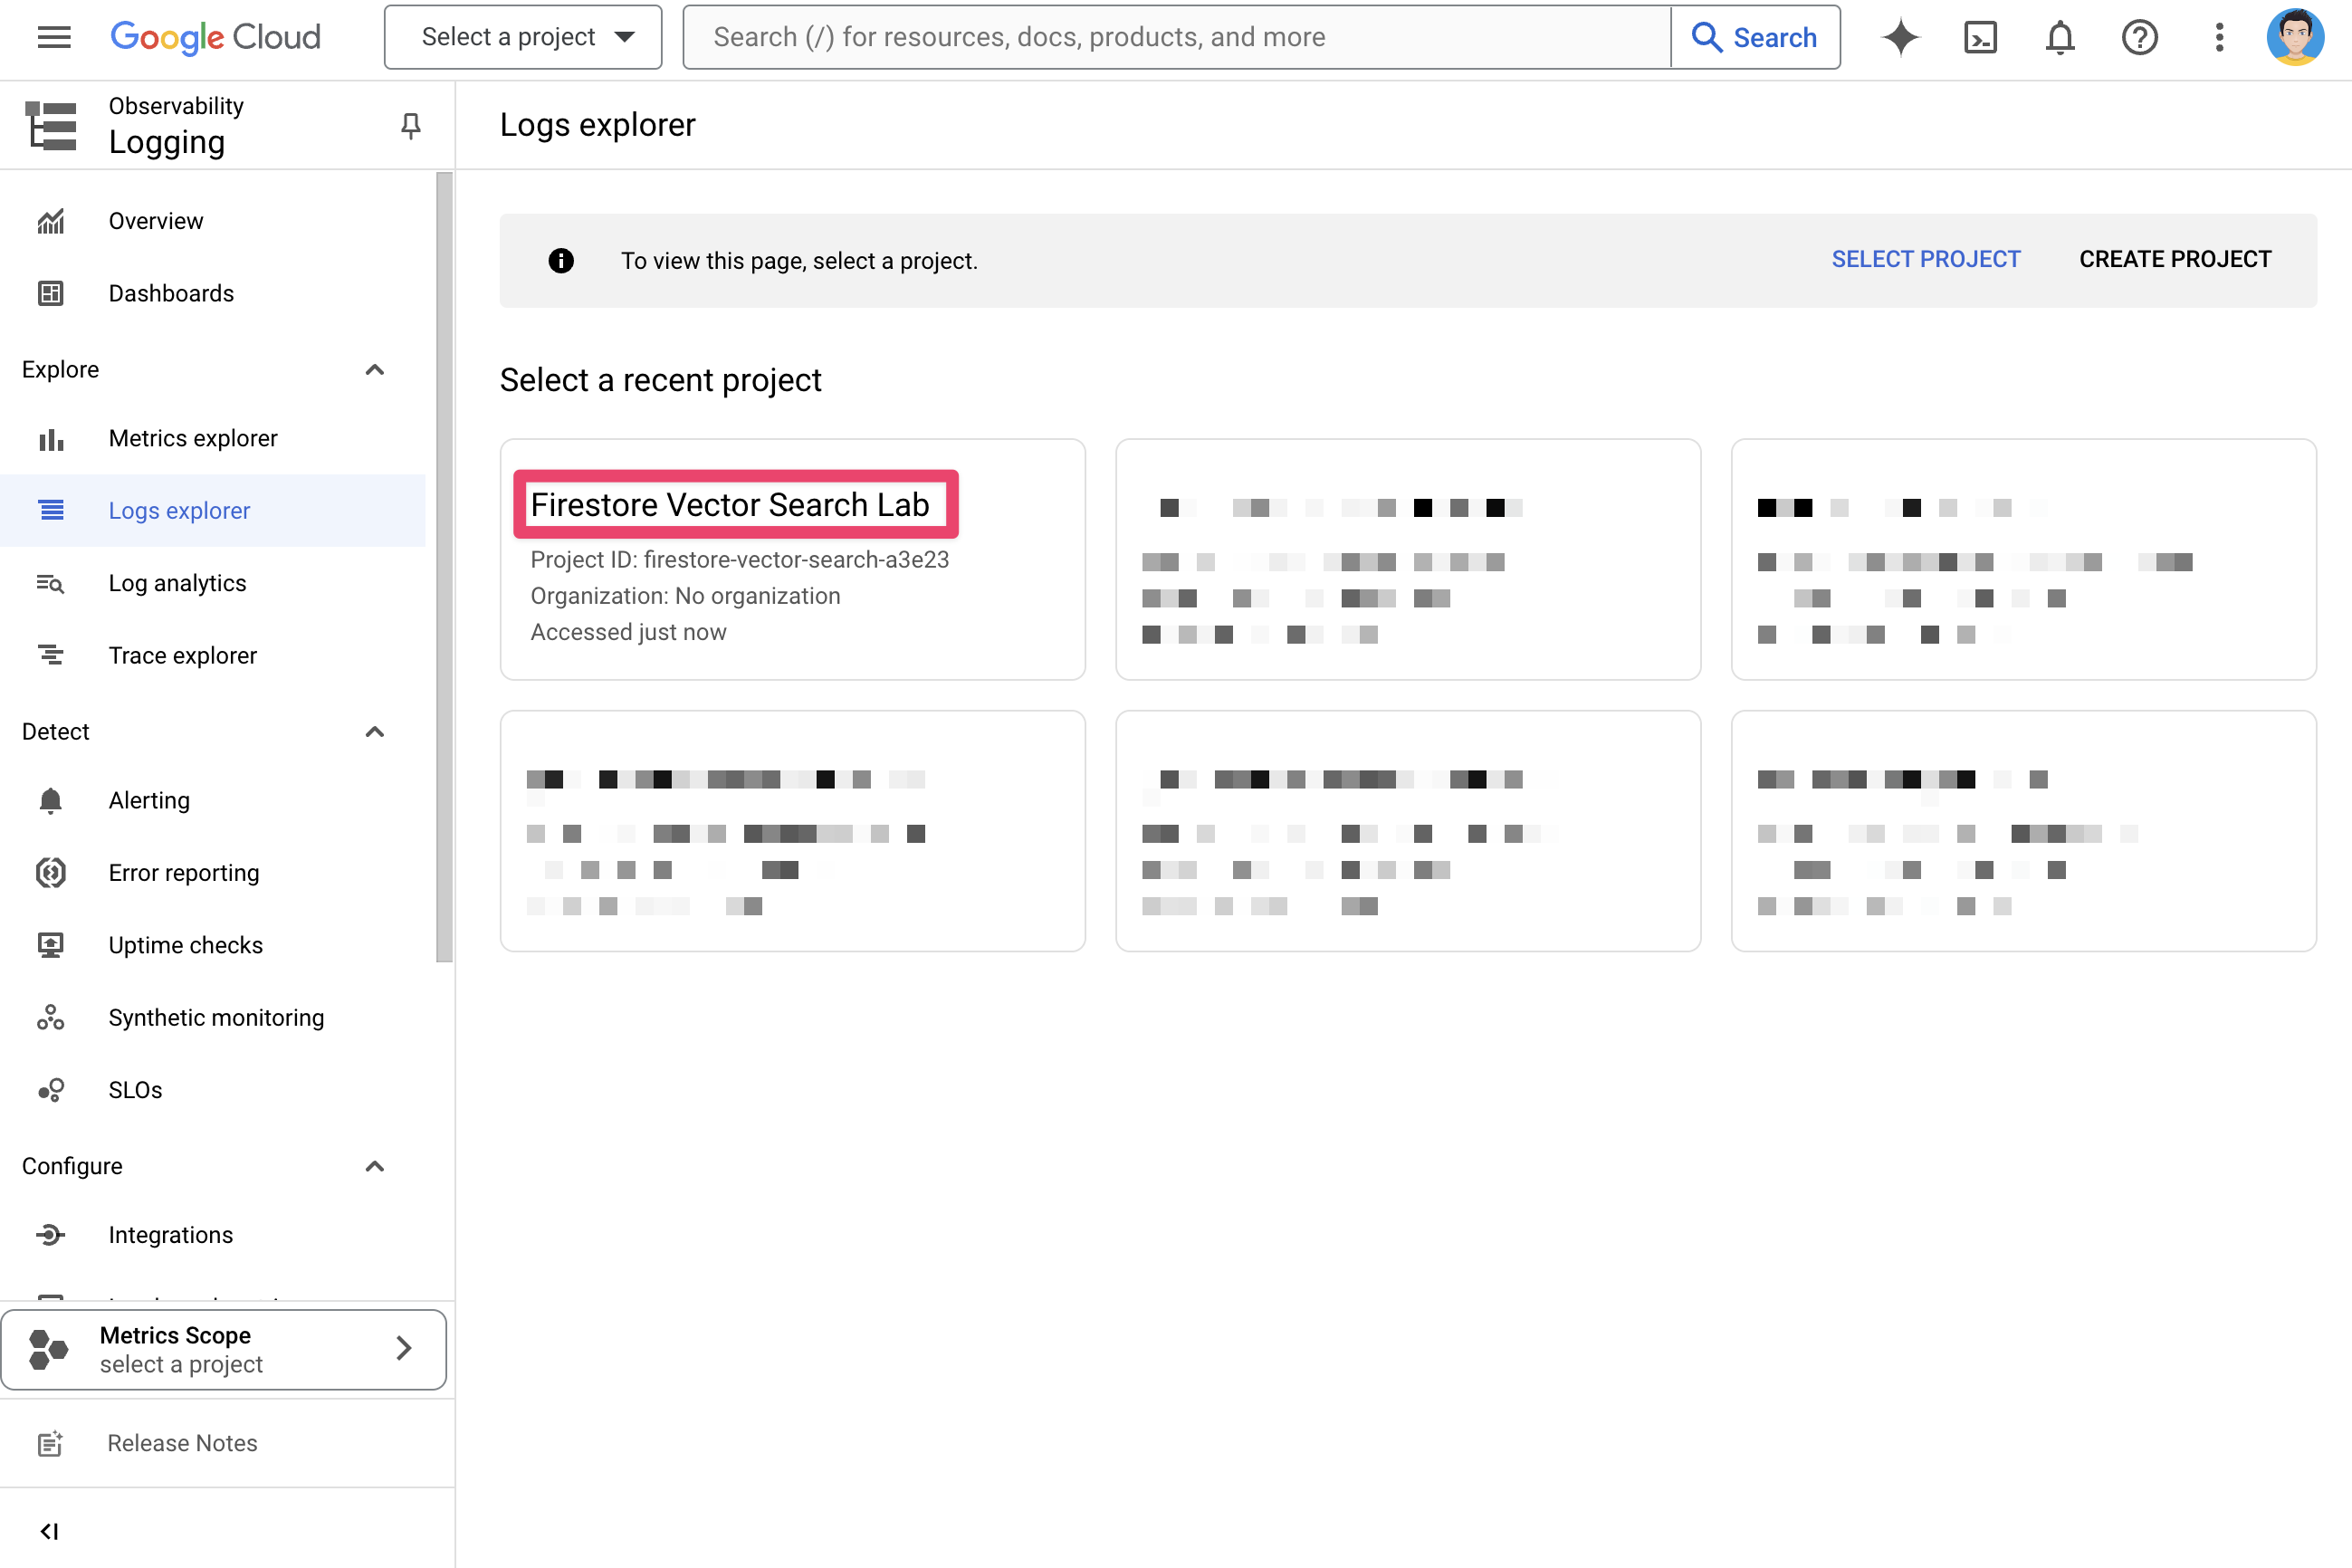The width and height of the screenshot is (2352, 1568).
Task: Click CREATE PROJECT button
Action: (2175, 259)
